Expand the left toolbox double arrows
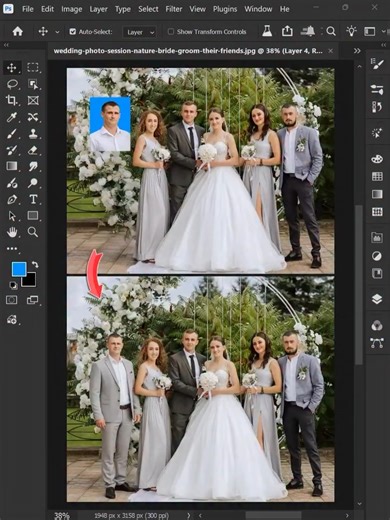Viewport: 390px width, 520px height. (x=6, y=45)
